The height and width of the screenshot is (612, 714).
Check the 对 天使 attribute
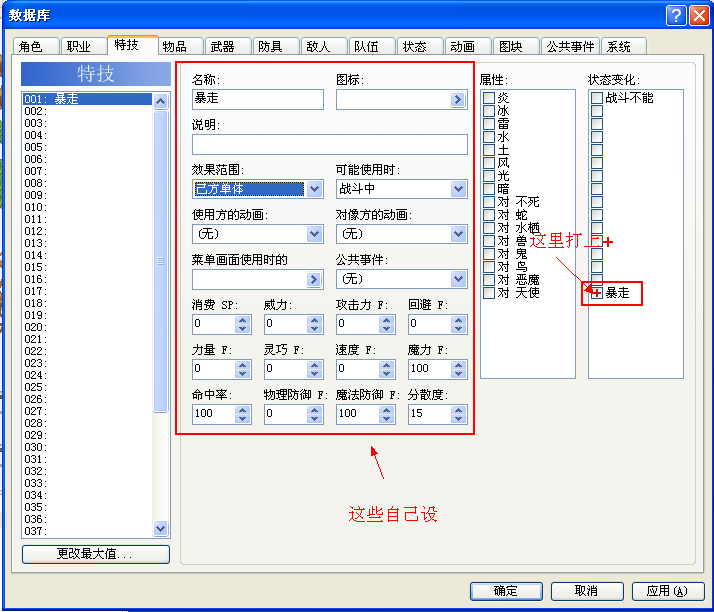click(x=489, y=293)
